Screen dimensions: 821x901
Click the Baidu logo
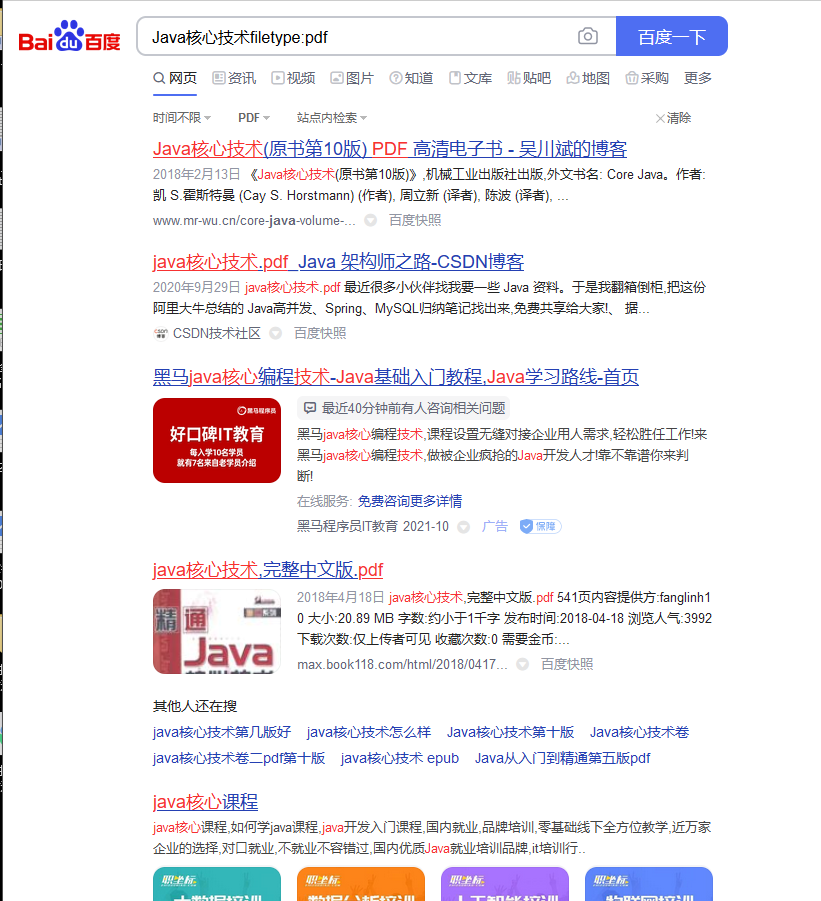click(x=70, y=36)
